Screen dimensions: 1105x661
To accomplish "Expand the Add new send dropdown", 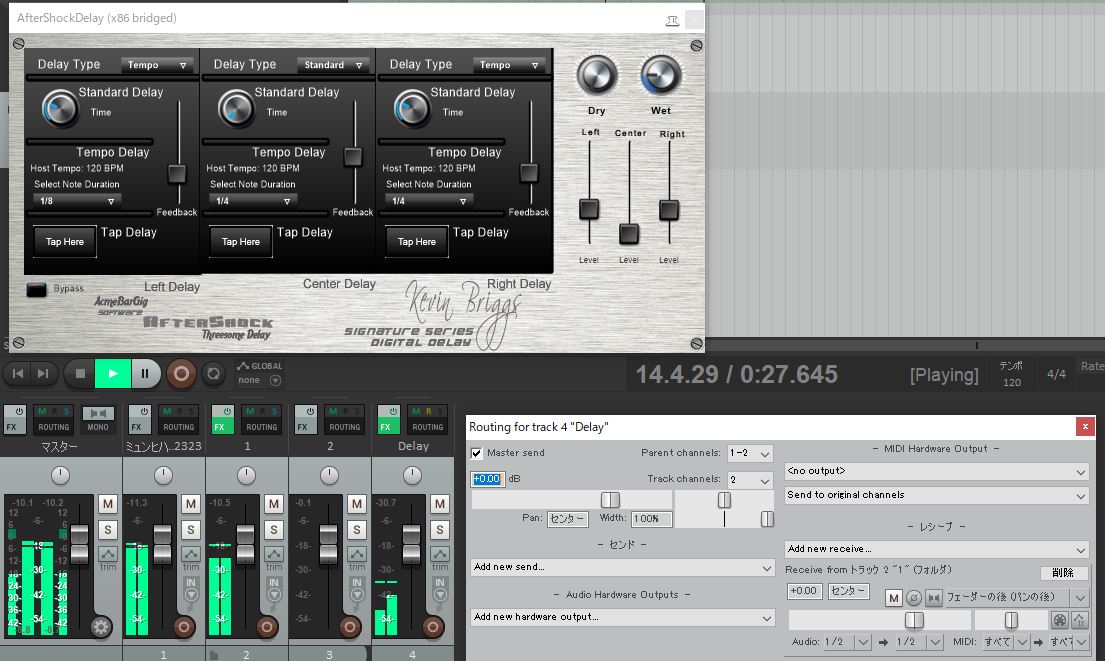I will point(622,567).
